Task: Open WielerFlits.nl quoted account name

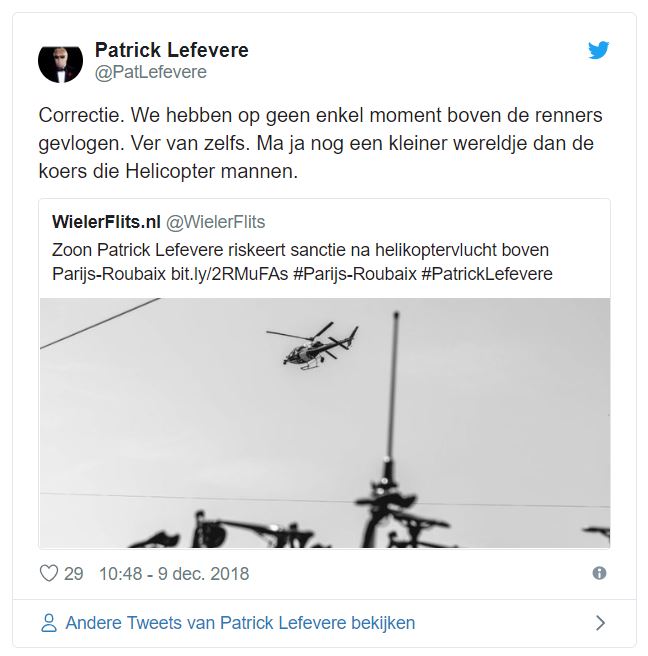Action: (x=106, y=222)
